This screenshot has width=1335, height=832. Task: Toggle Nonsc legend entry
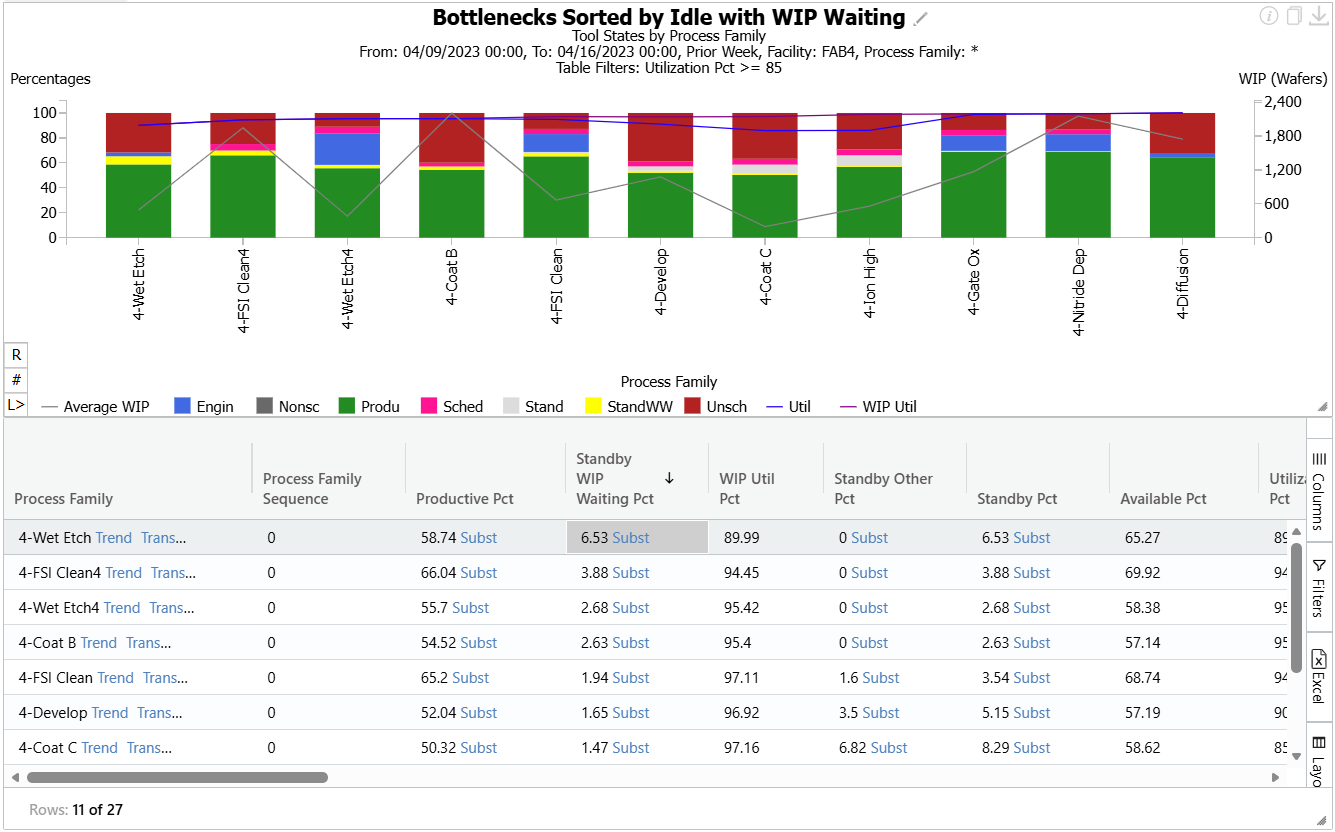pyautogui.click(x=288, y=406)
